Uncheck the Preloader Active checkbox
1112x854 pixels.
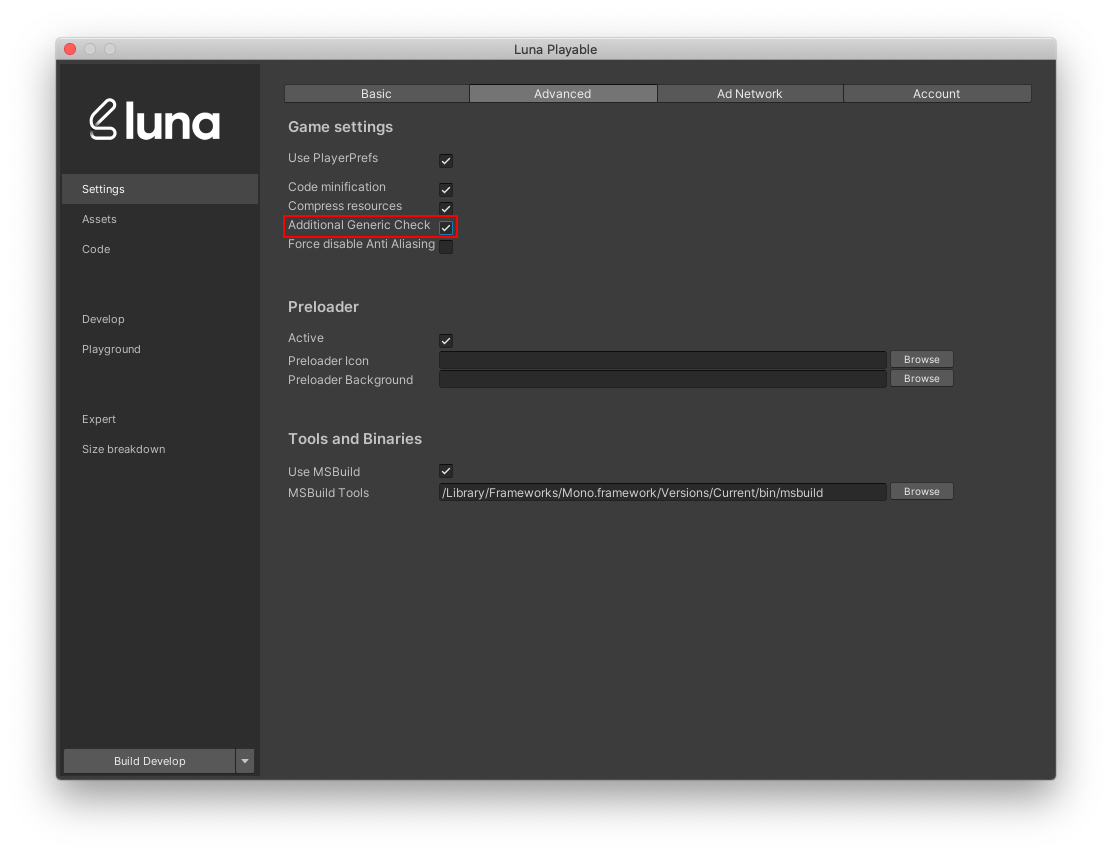[446, 340]
